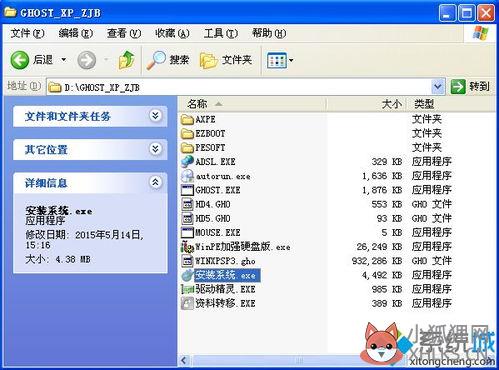Expand the 其它位置 panel
Image resolution: width=499 pixels, height=370 pixels.
click(x=155, y=149)
